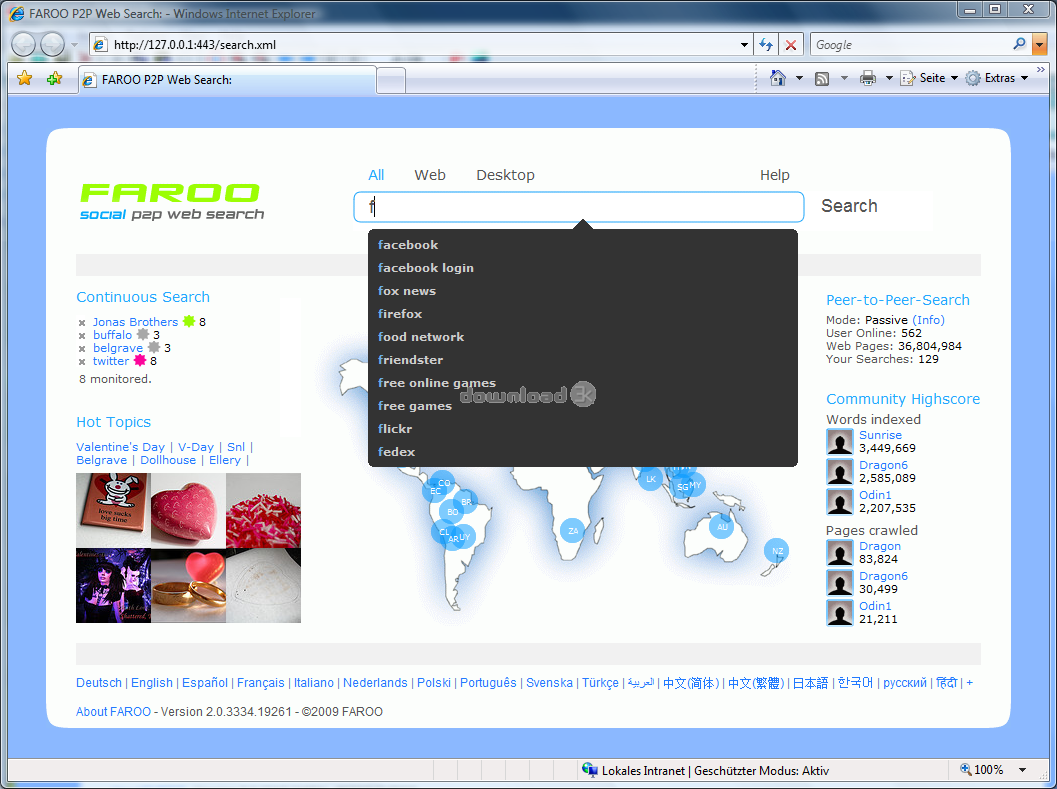1057x789 pixels.
Task: Expand the toolbar overflow chevron
Action: click(x=1041, y=69)
